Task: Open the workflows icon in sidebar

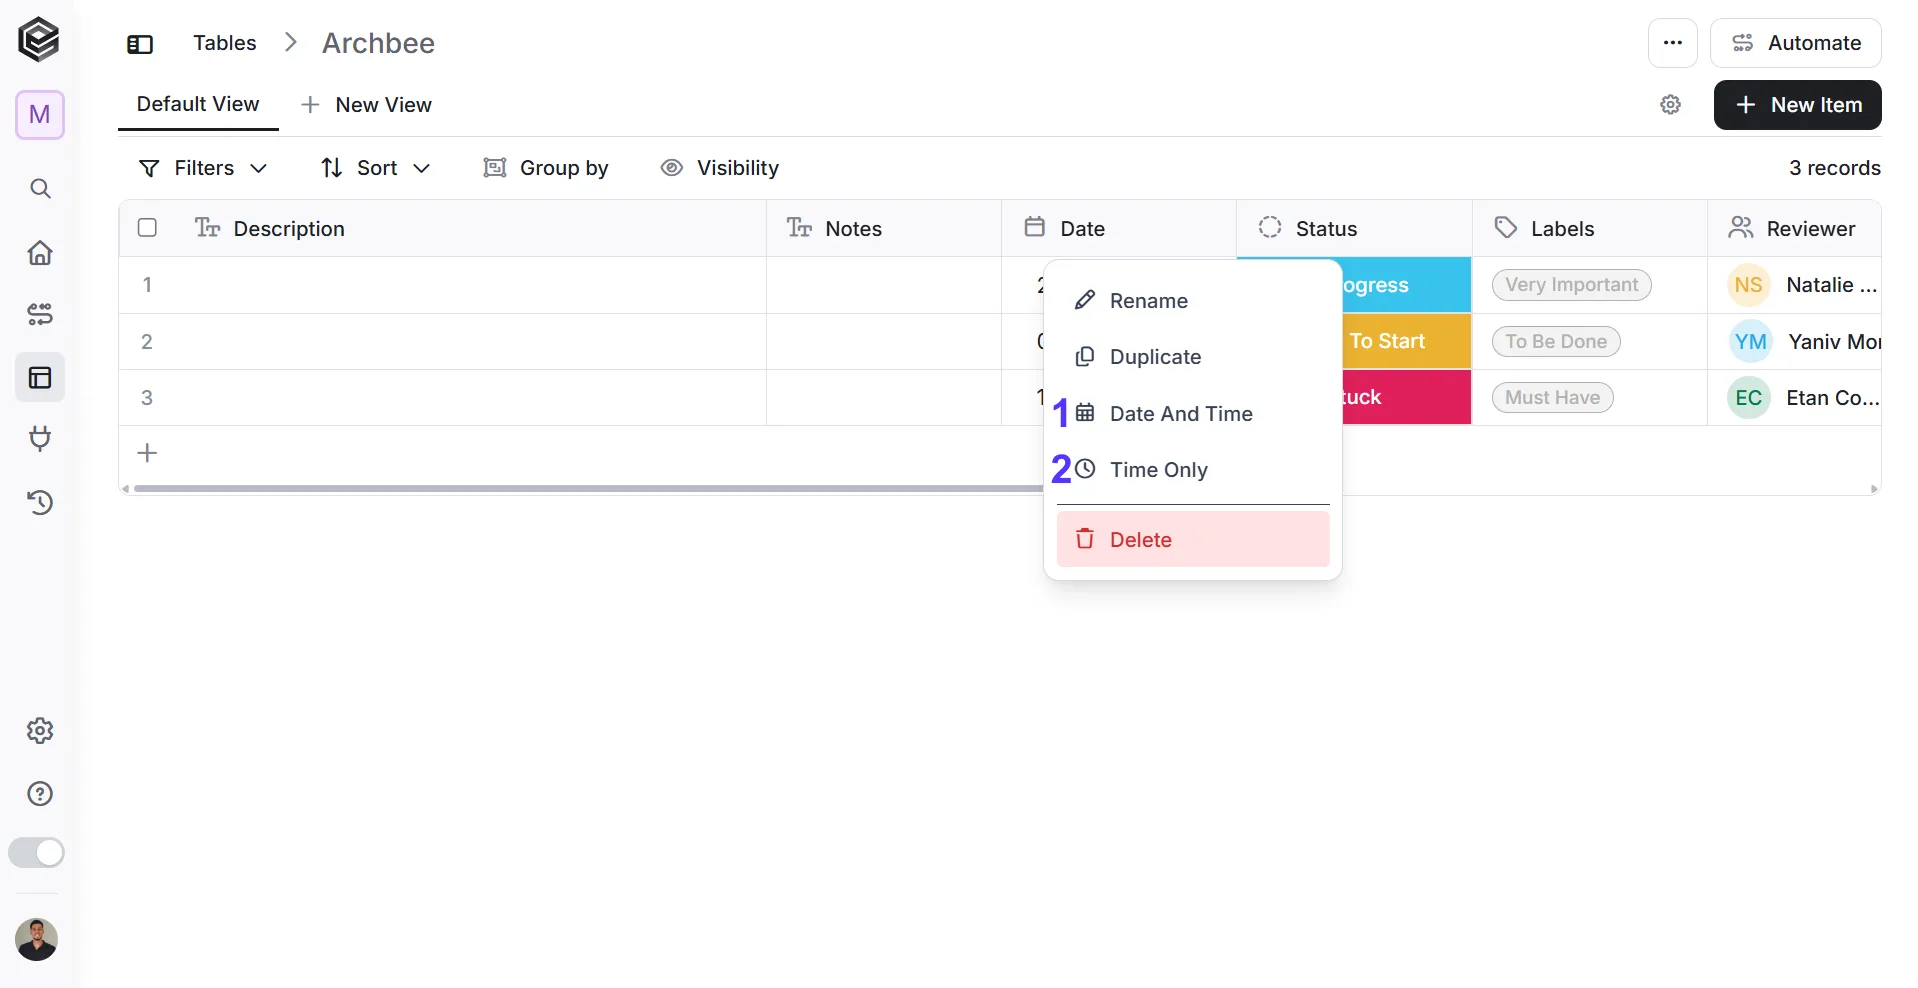Action: coord(40,314)
